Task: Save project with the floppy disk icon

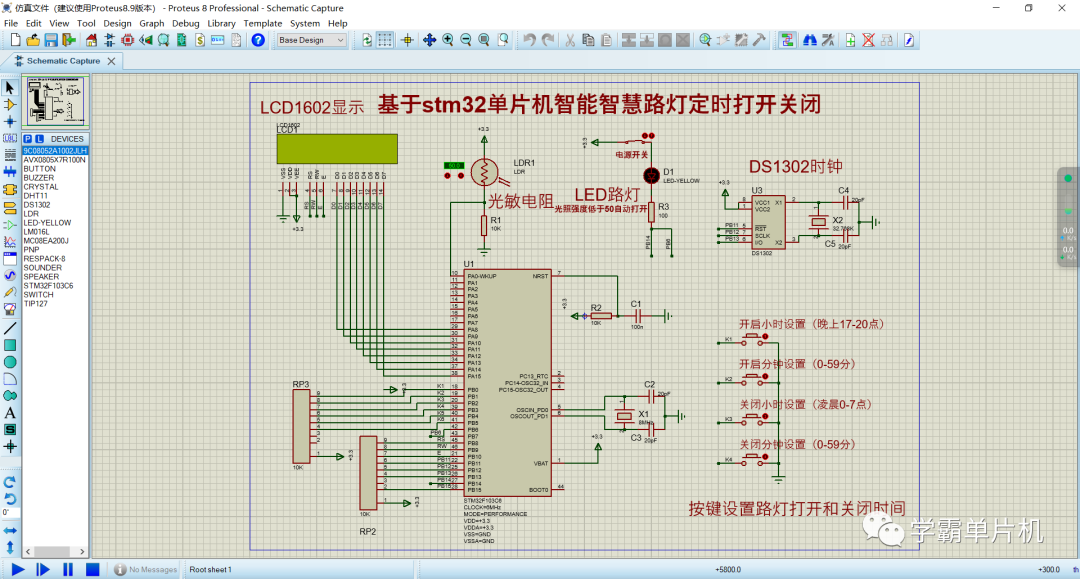Action: point(51,40)
